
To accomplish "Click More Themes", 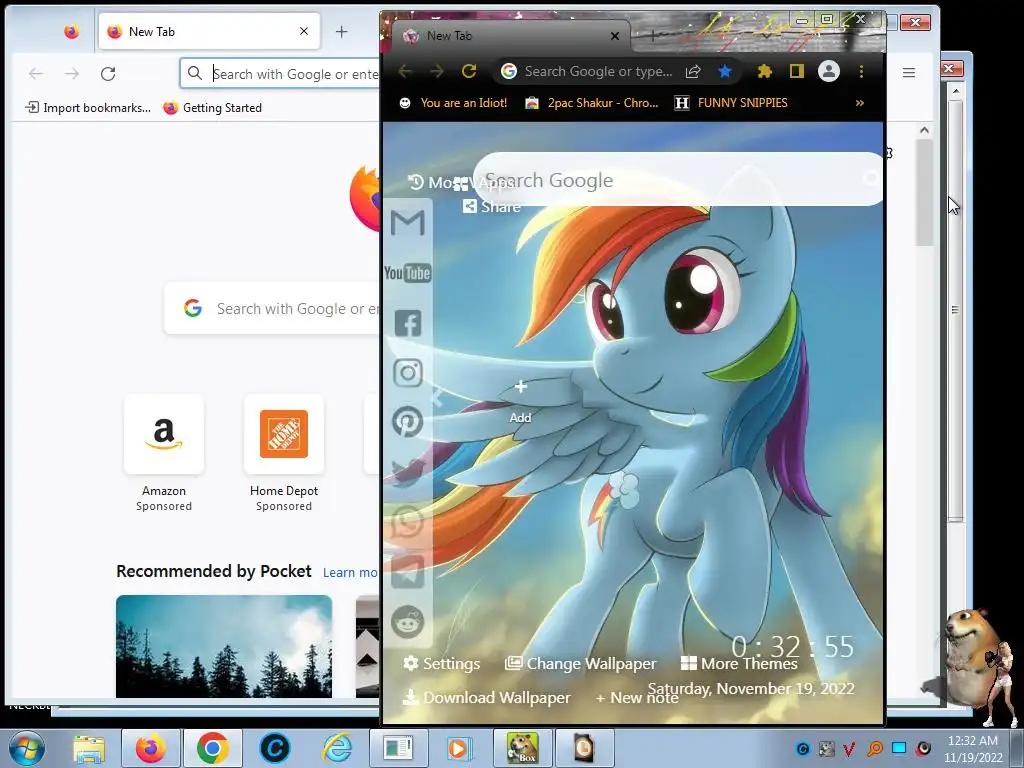I will tap(739, 664).
